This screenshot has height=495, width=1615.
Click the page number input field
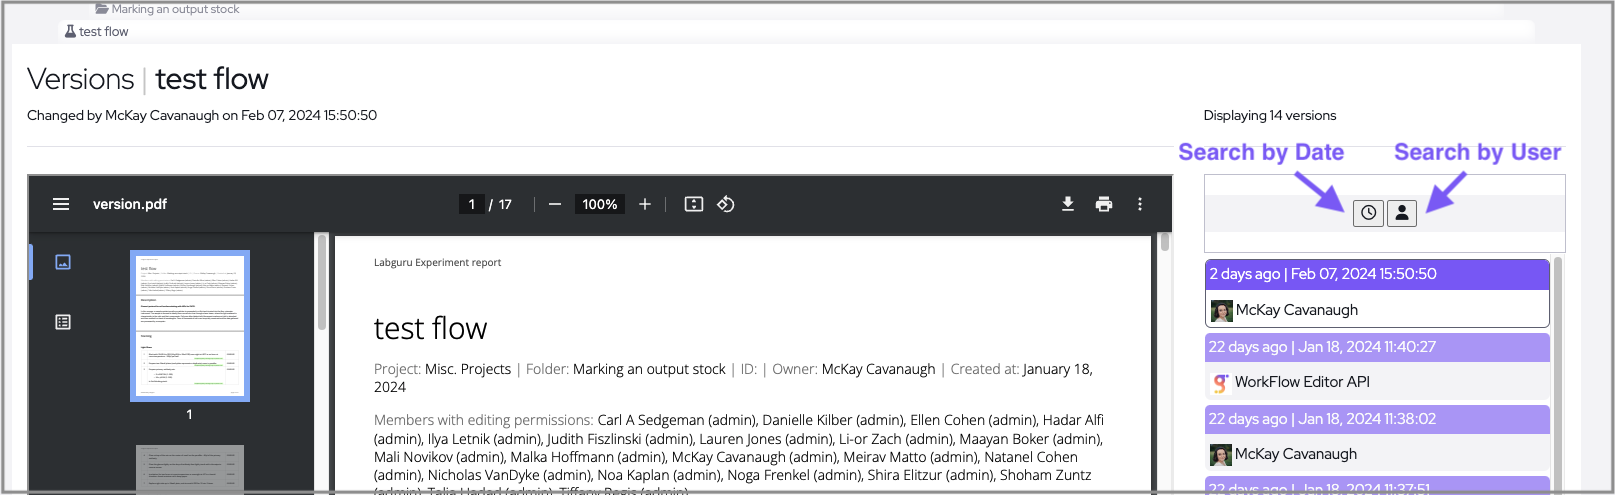(x=472, y=204)
